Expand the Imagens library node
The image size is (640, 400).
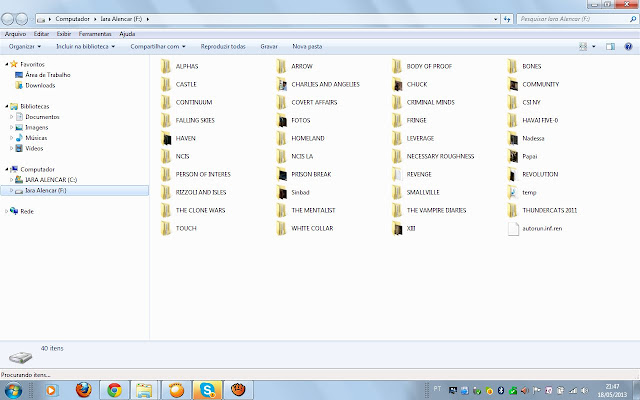[11, 127]
